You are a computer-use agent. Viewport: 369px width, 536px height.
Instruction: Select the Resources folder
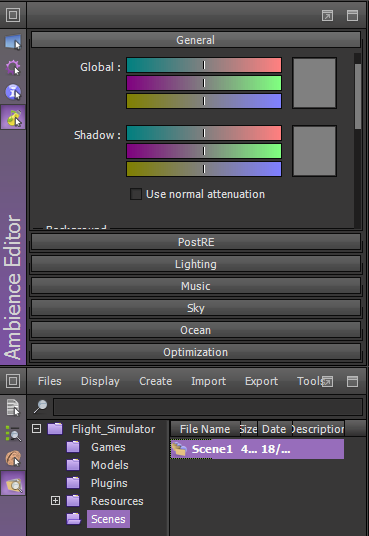tap(117, 501)
